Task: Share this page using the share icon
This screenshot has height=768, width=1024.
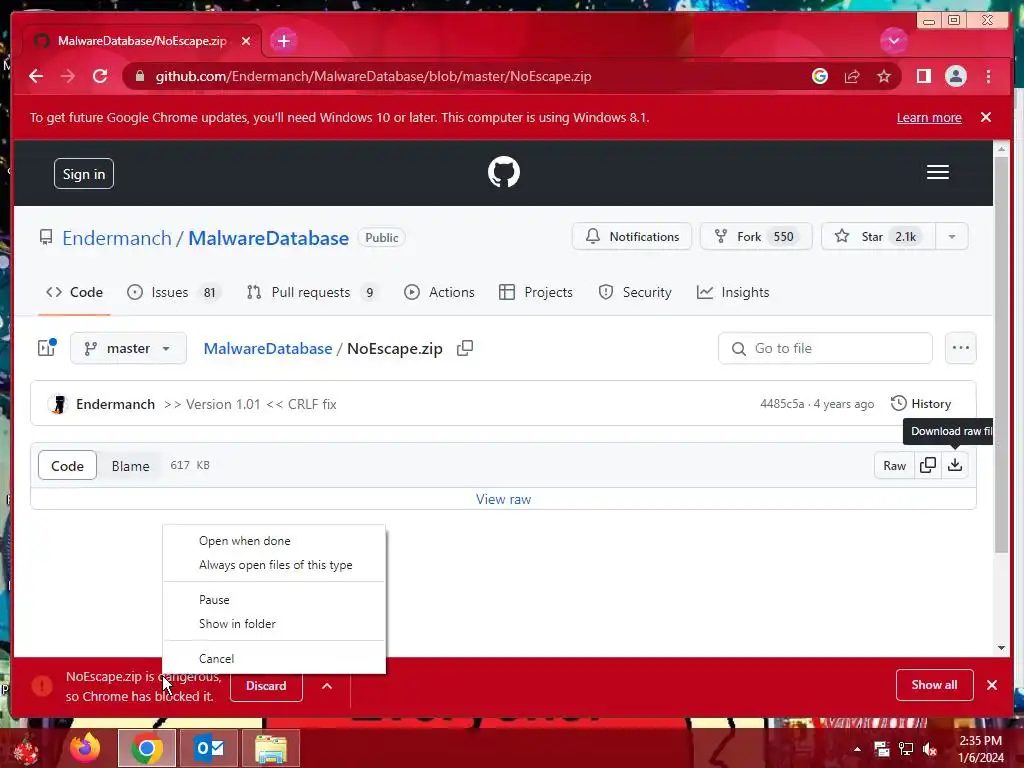Action: [x=852, y=76]
